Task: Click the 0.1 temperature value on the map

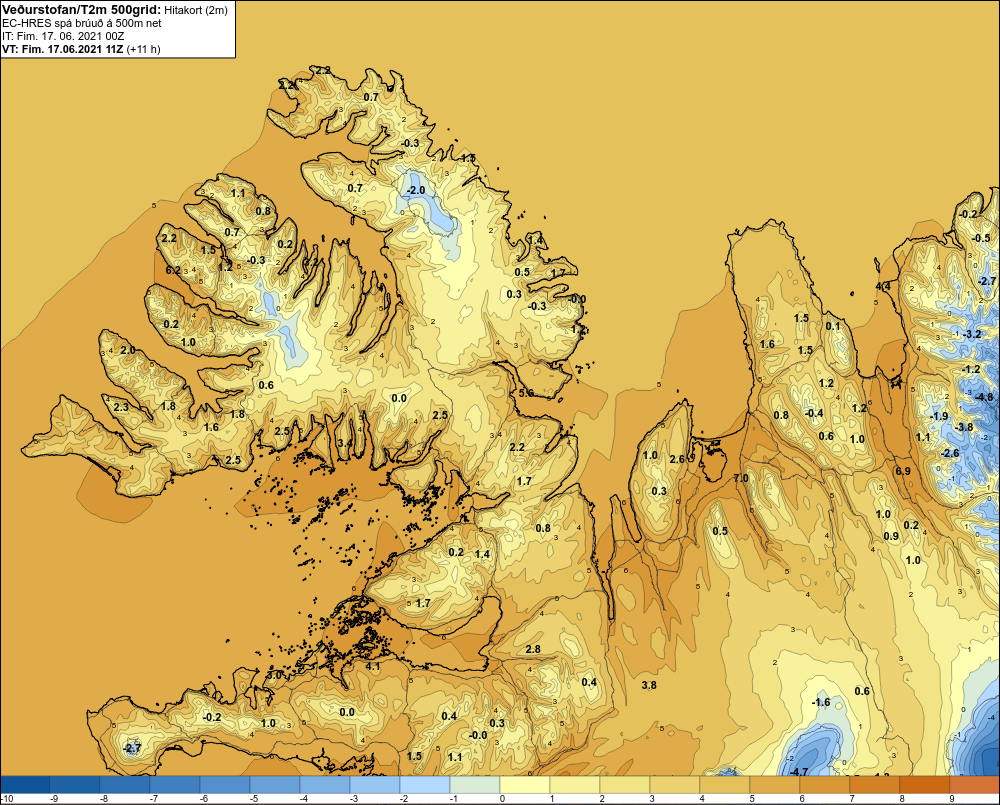Action: pos(833,326)
